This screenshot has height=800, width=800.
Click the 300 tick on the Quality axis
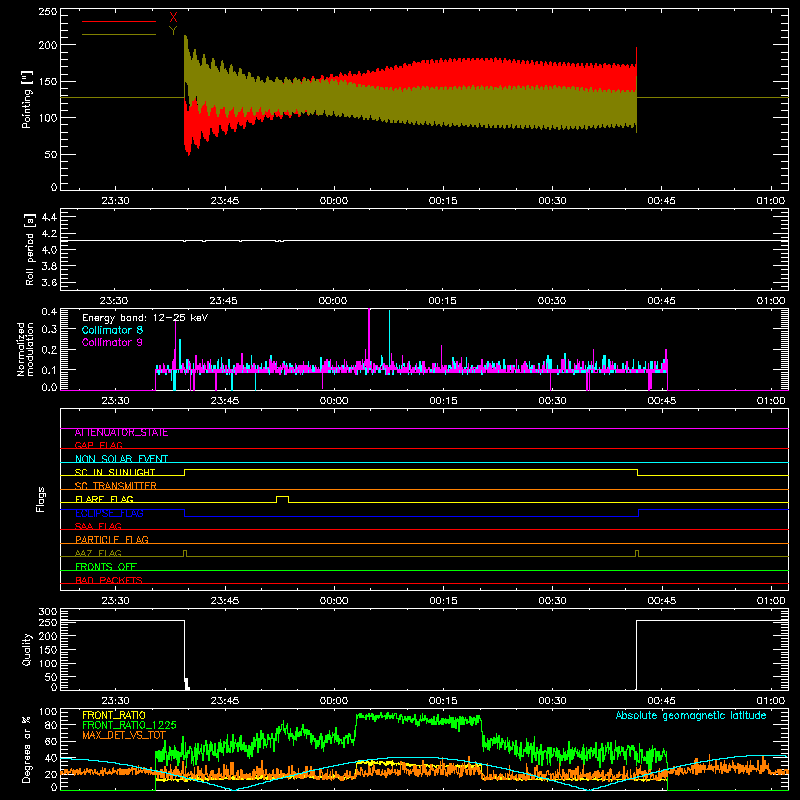tap(47, 612)
